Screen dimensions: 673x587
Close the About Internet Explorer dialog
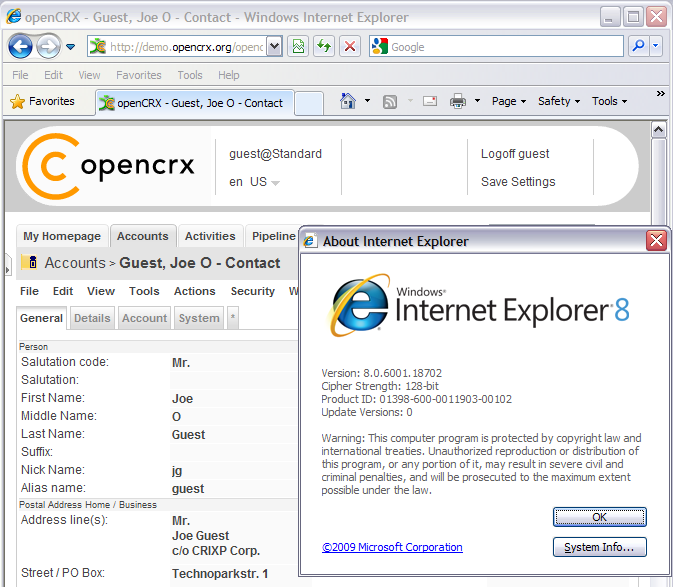656,241
